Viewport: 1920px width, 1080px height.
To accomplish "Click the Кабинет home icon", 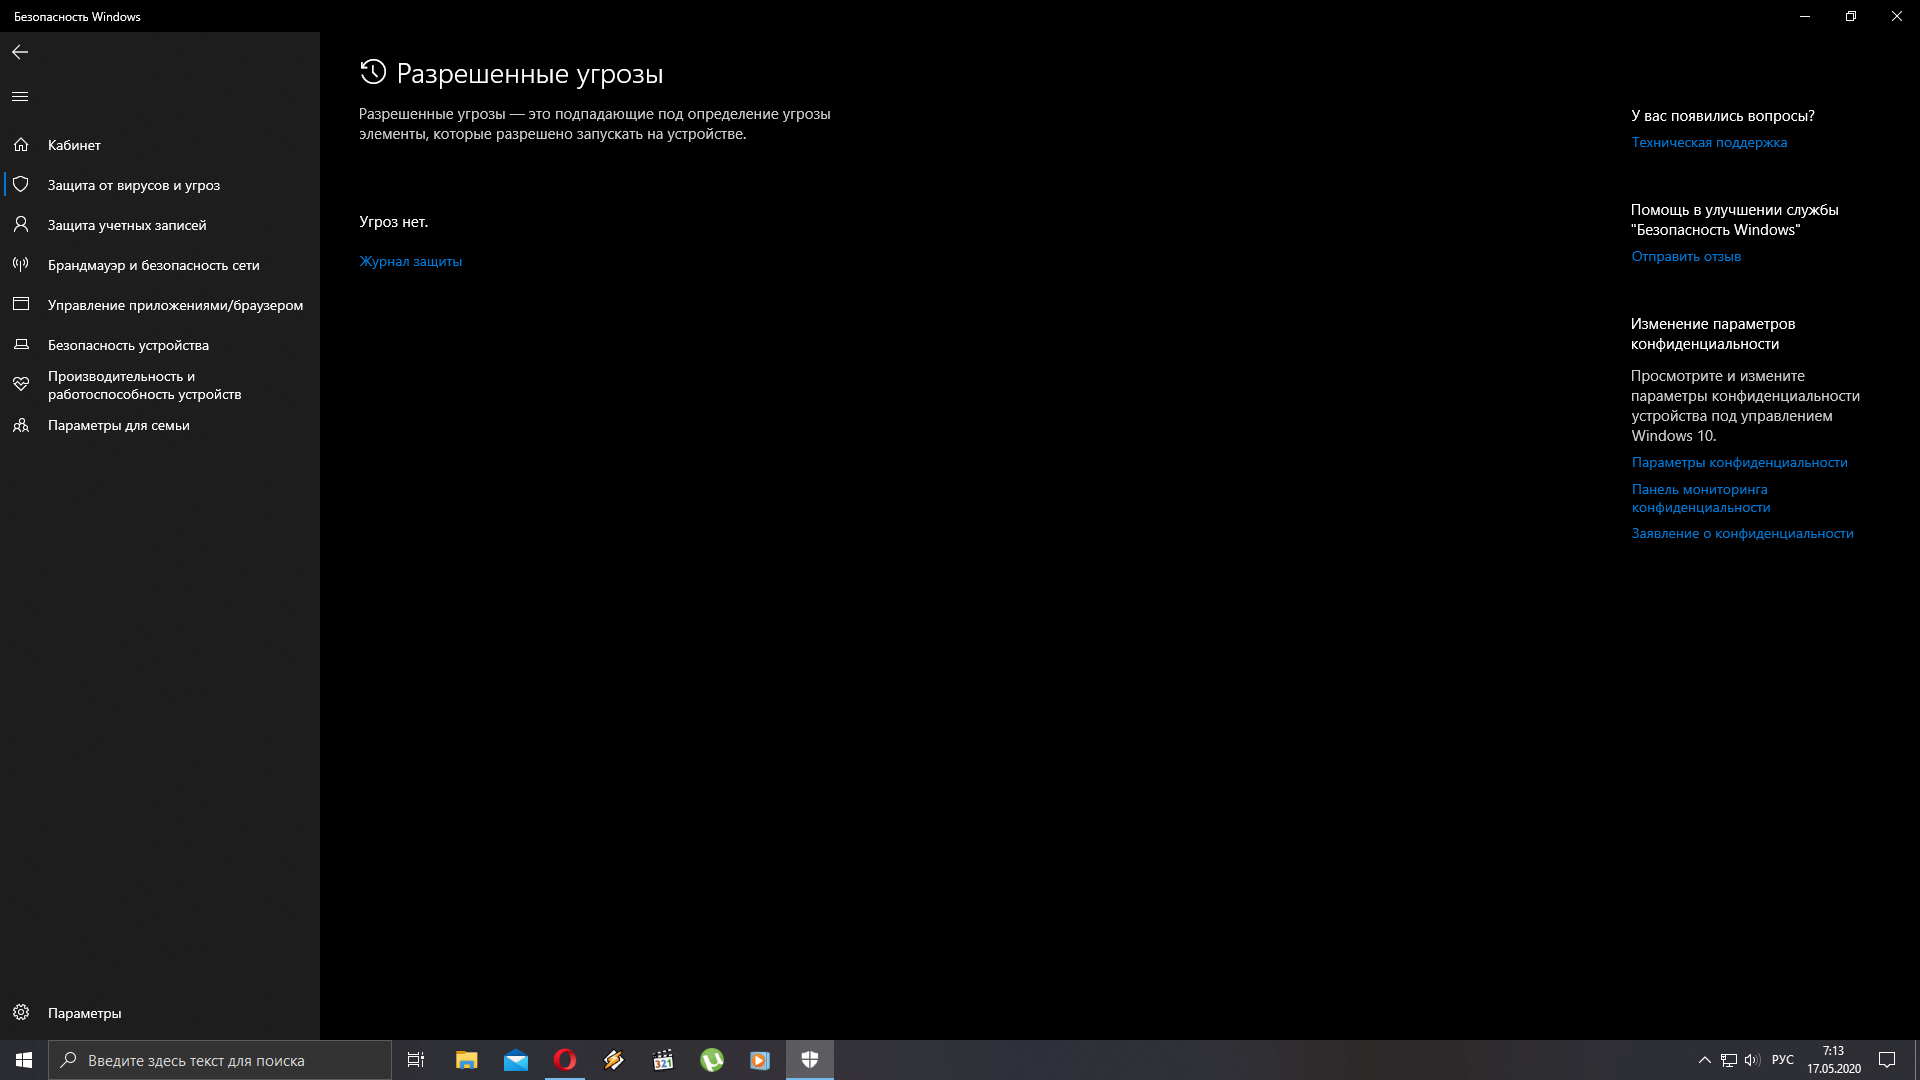I will click(x=21, y=145).
